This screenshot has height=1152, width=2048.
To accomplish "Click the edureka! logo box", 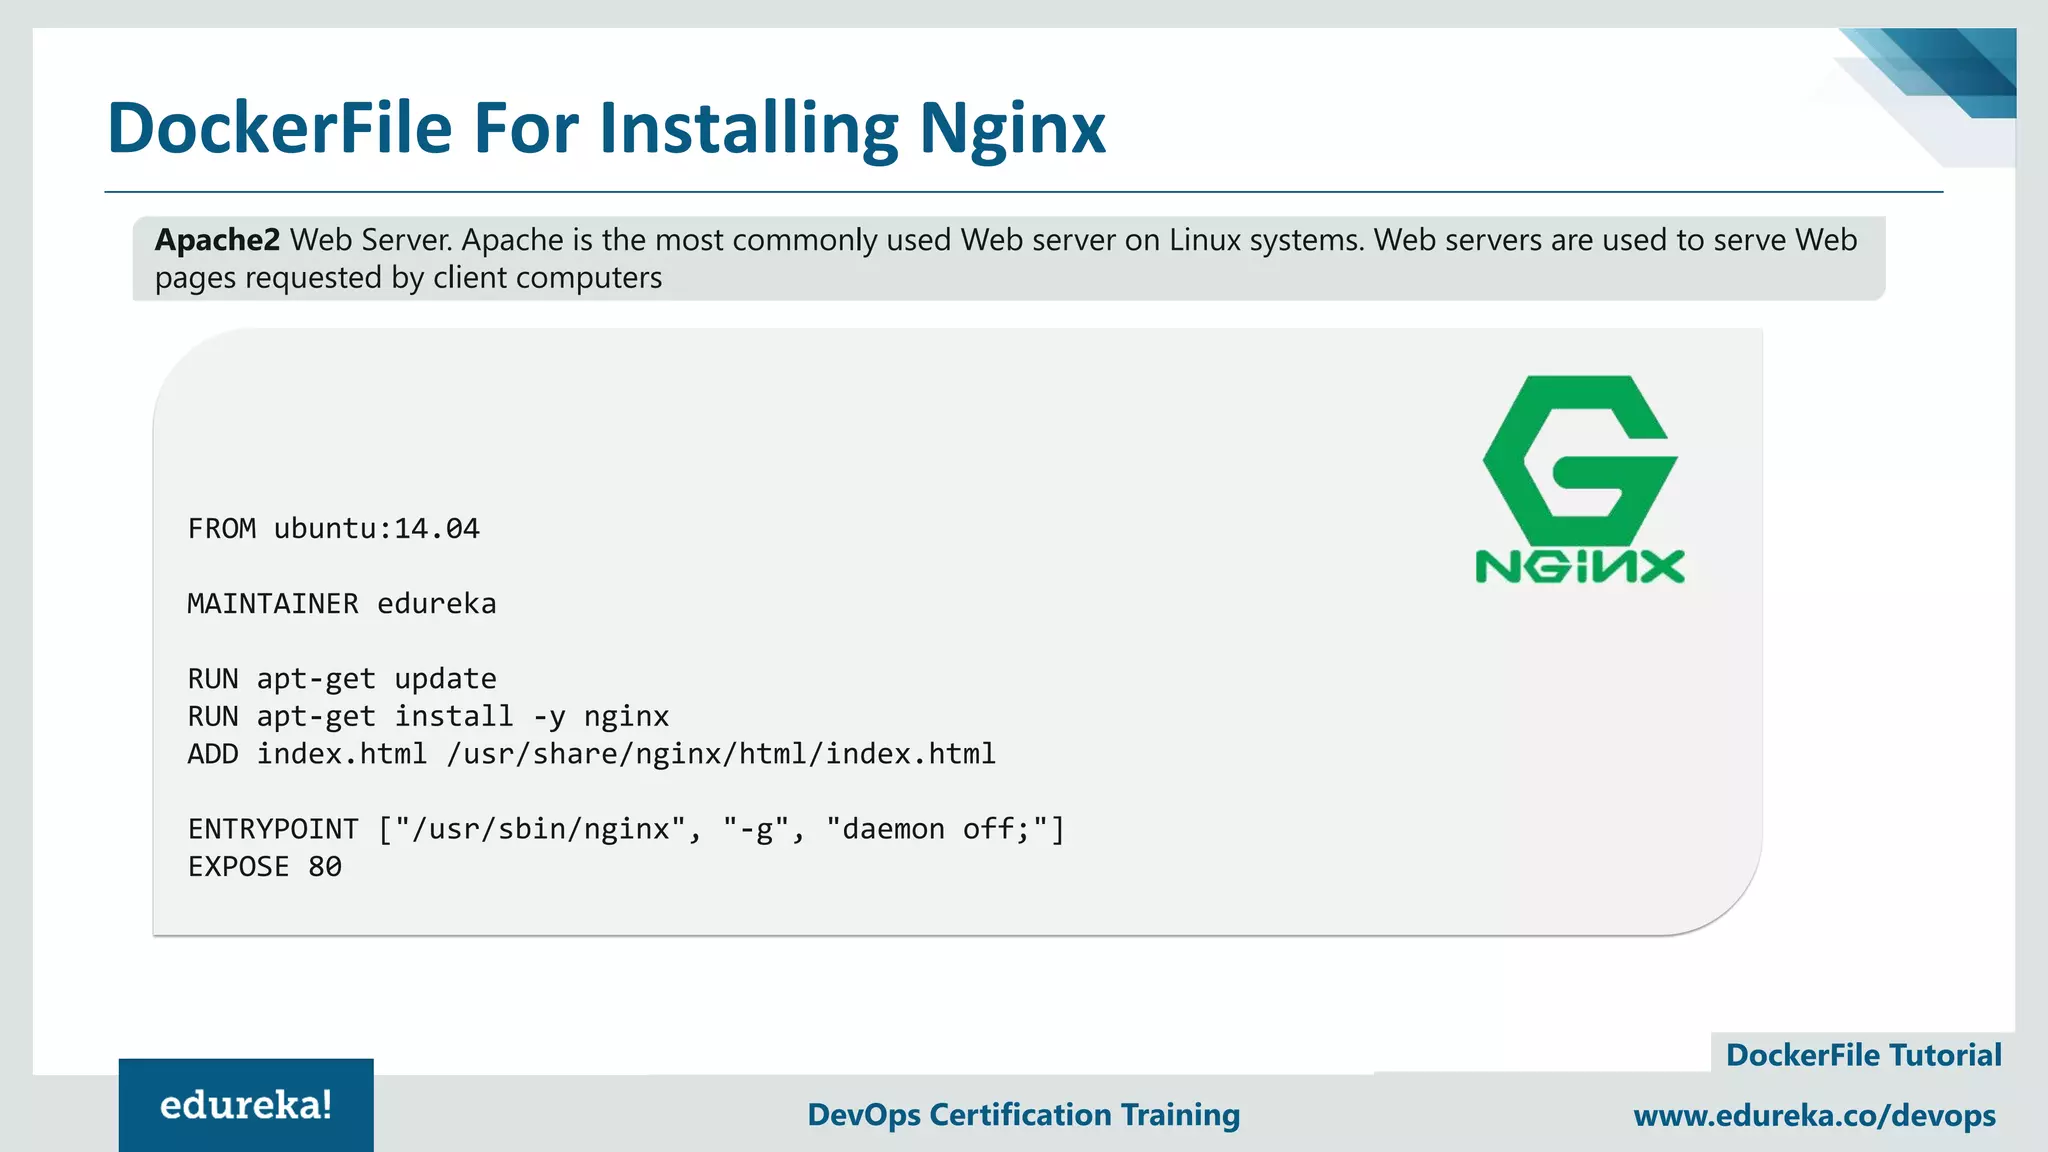I will coord(246,1105).
